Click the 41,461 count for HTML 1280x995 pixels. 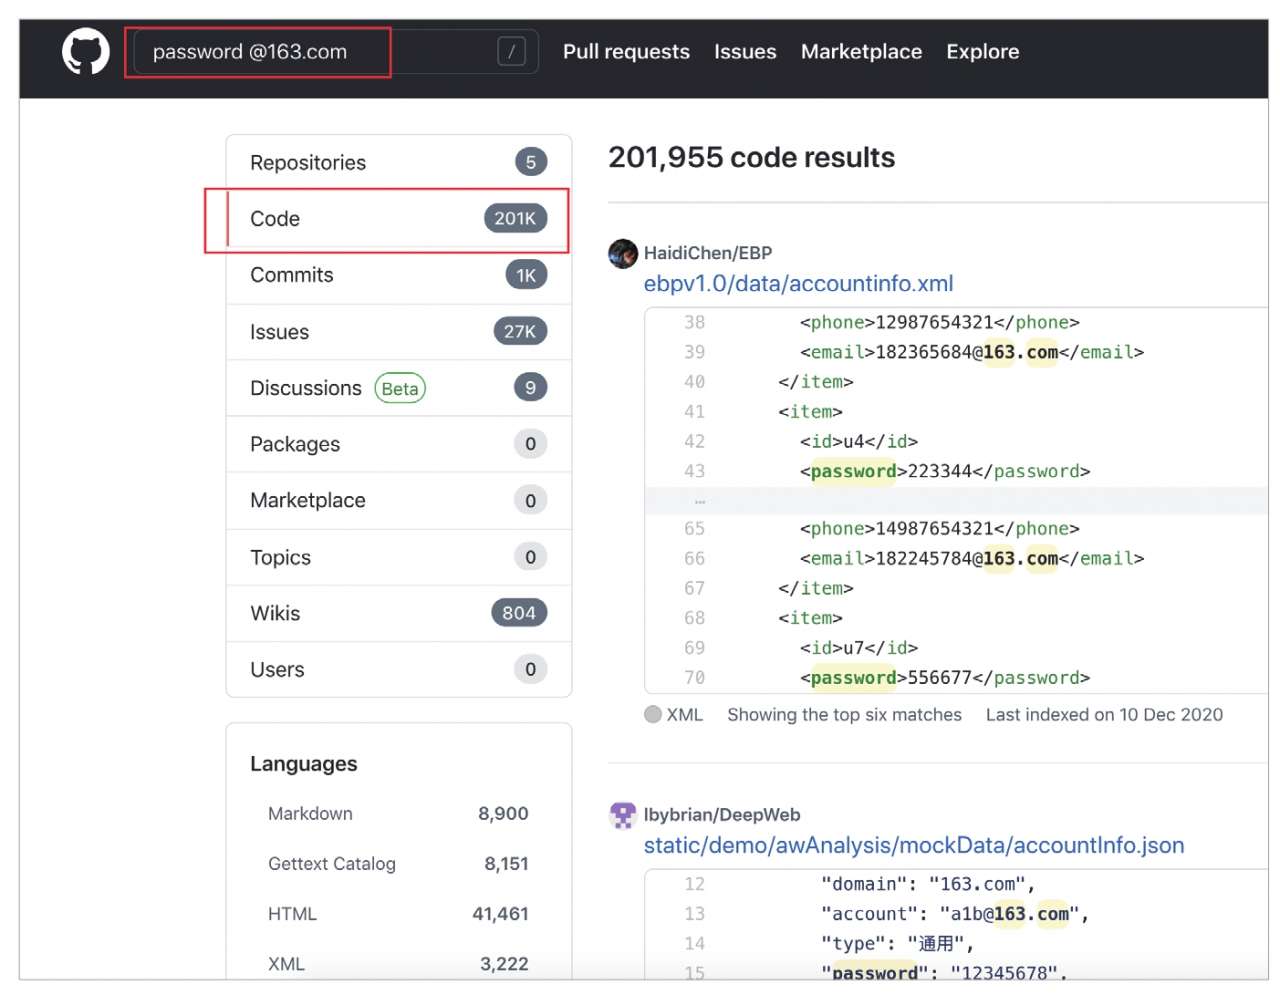(x=500, y=914)
